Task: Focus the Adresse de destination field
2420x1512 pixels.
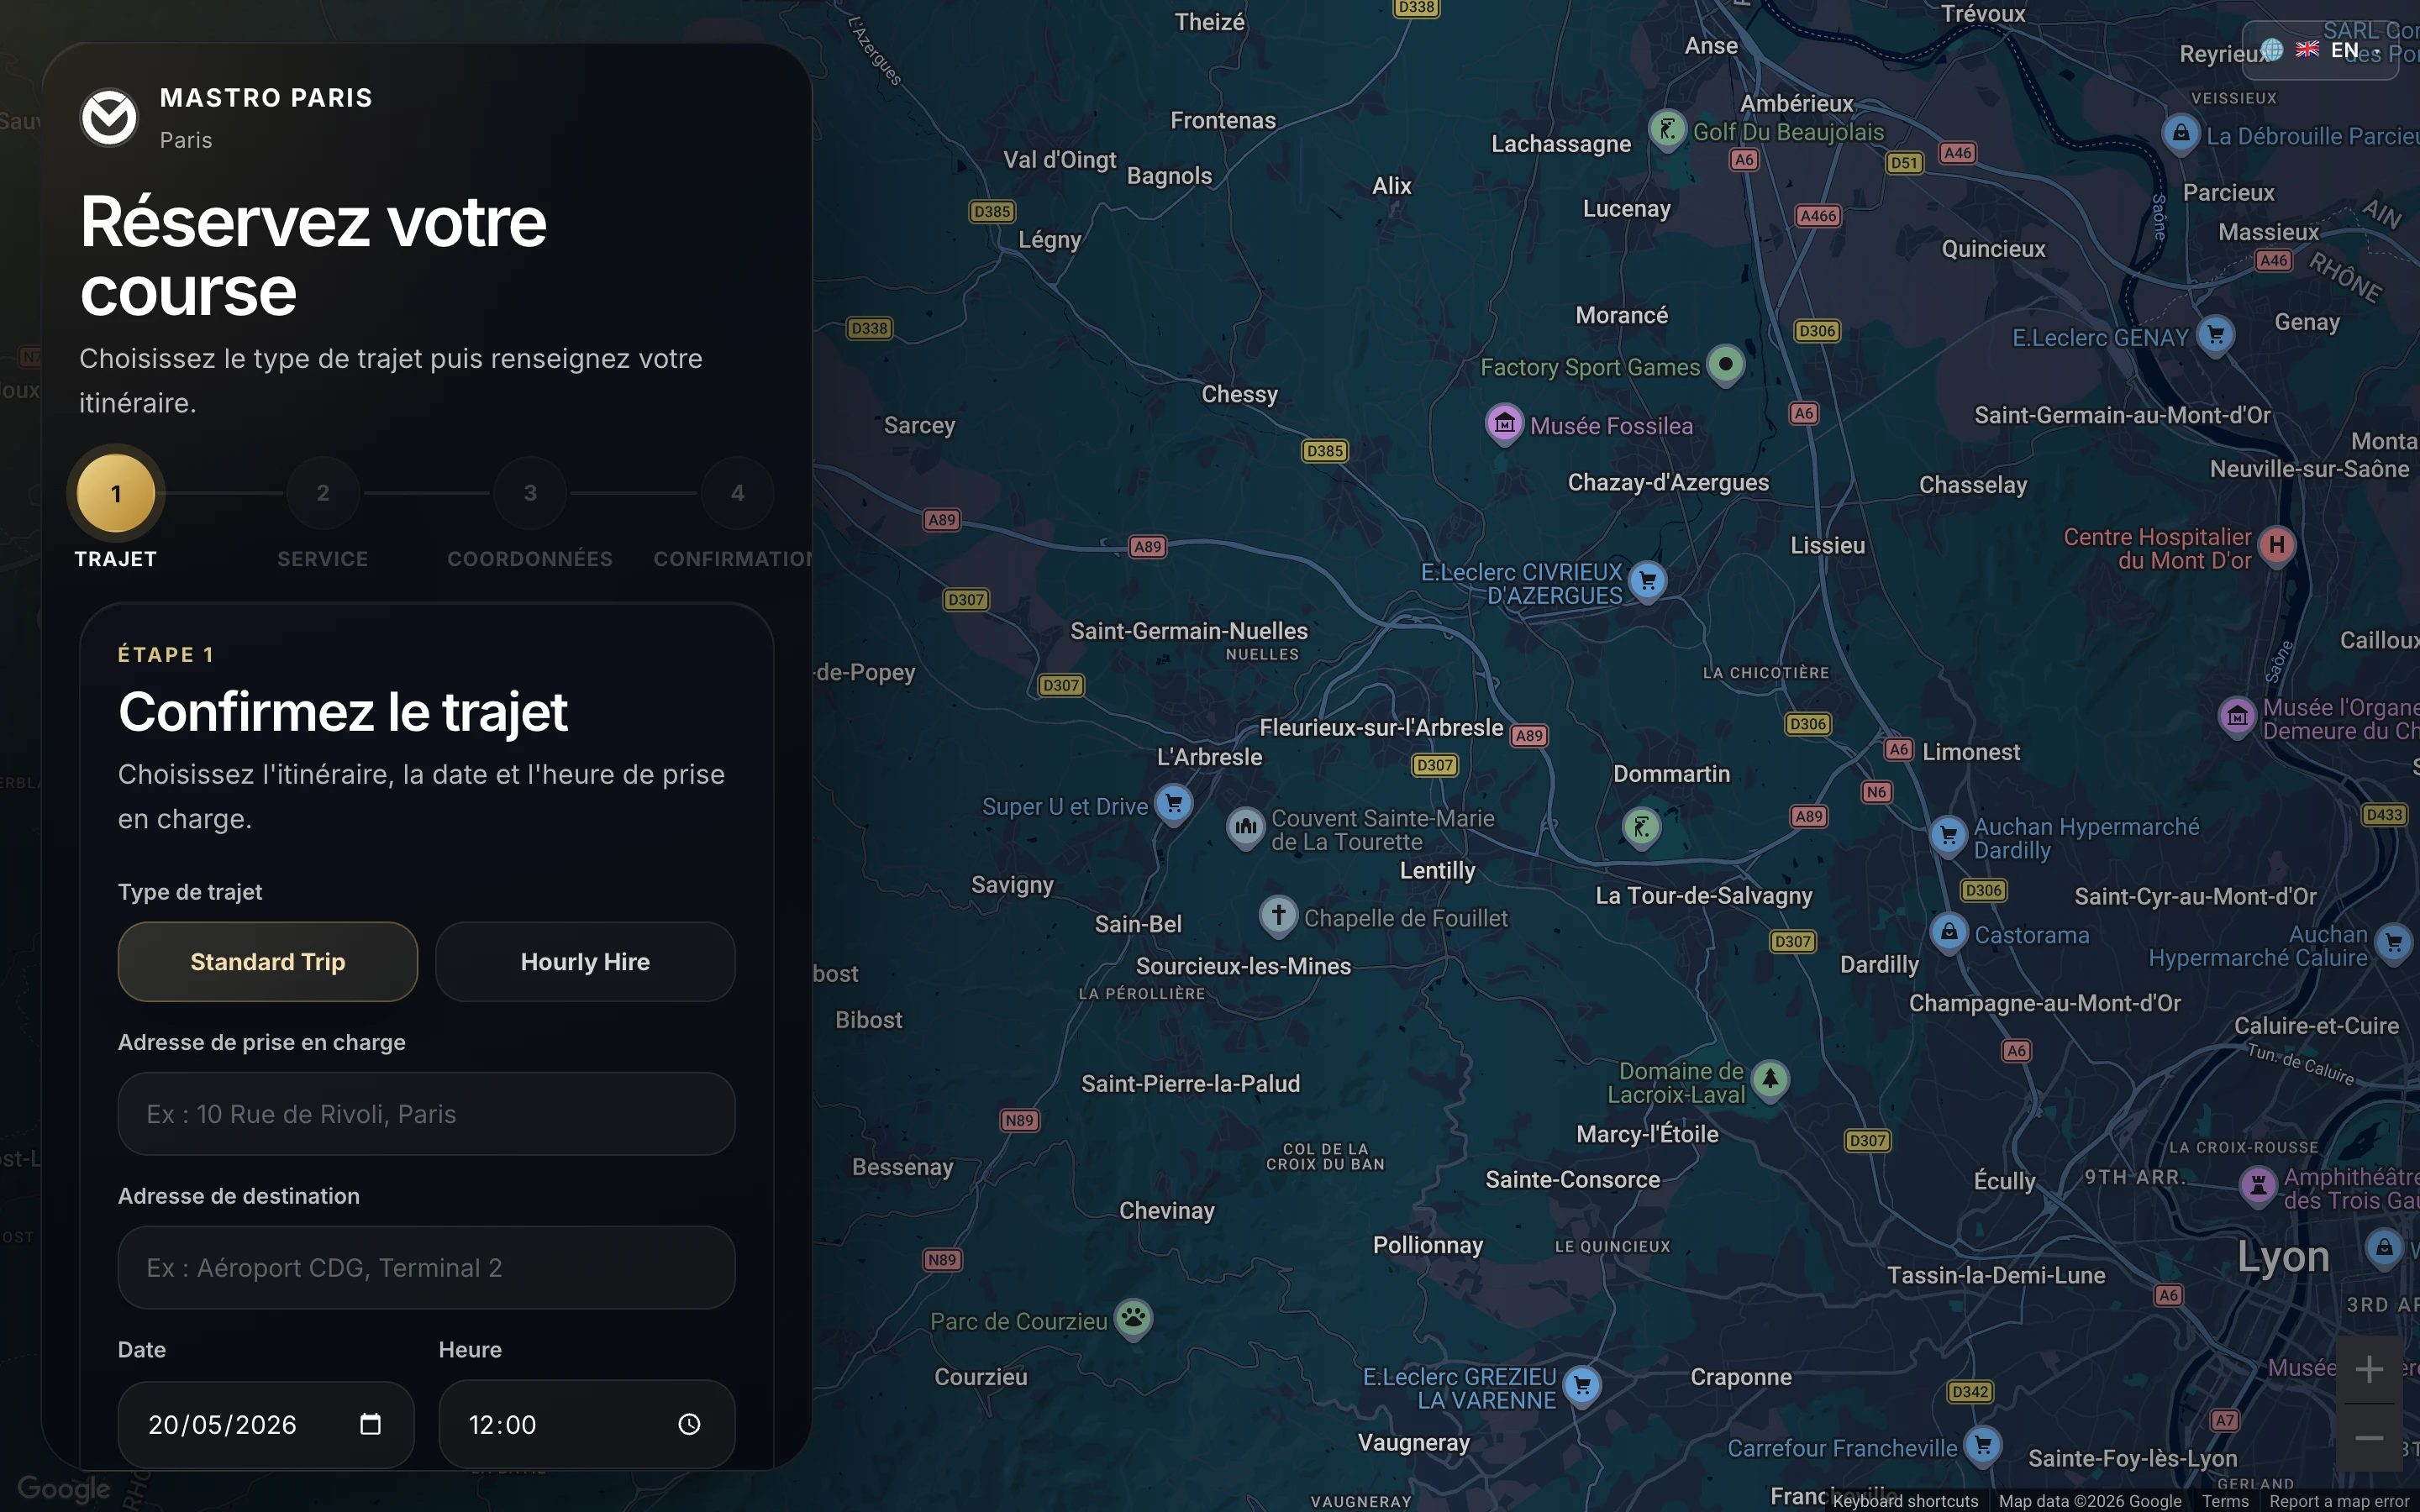Action: click(427, 1268)
